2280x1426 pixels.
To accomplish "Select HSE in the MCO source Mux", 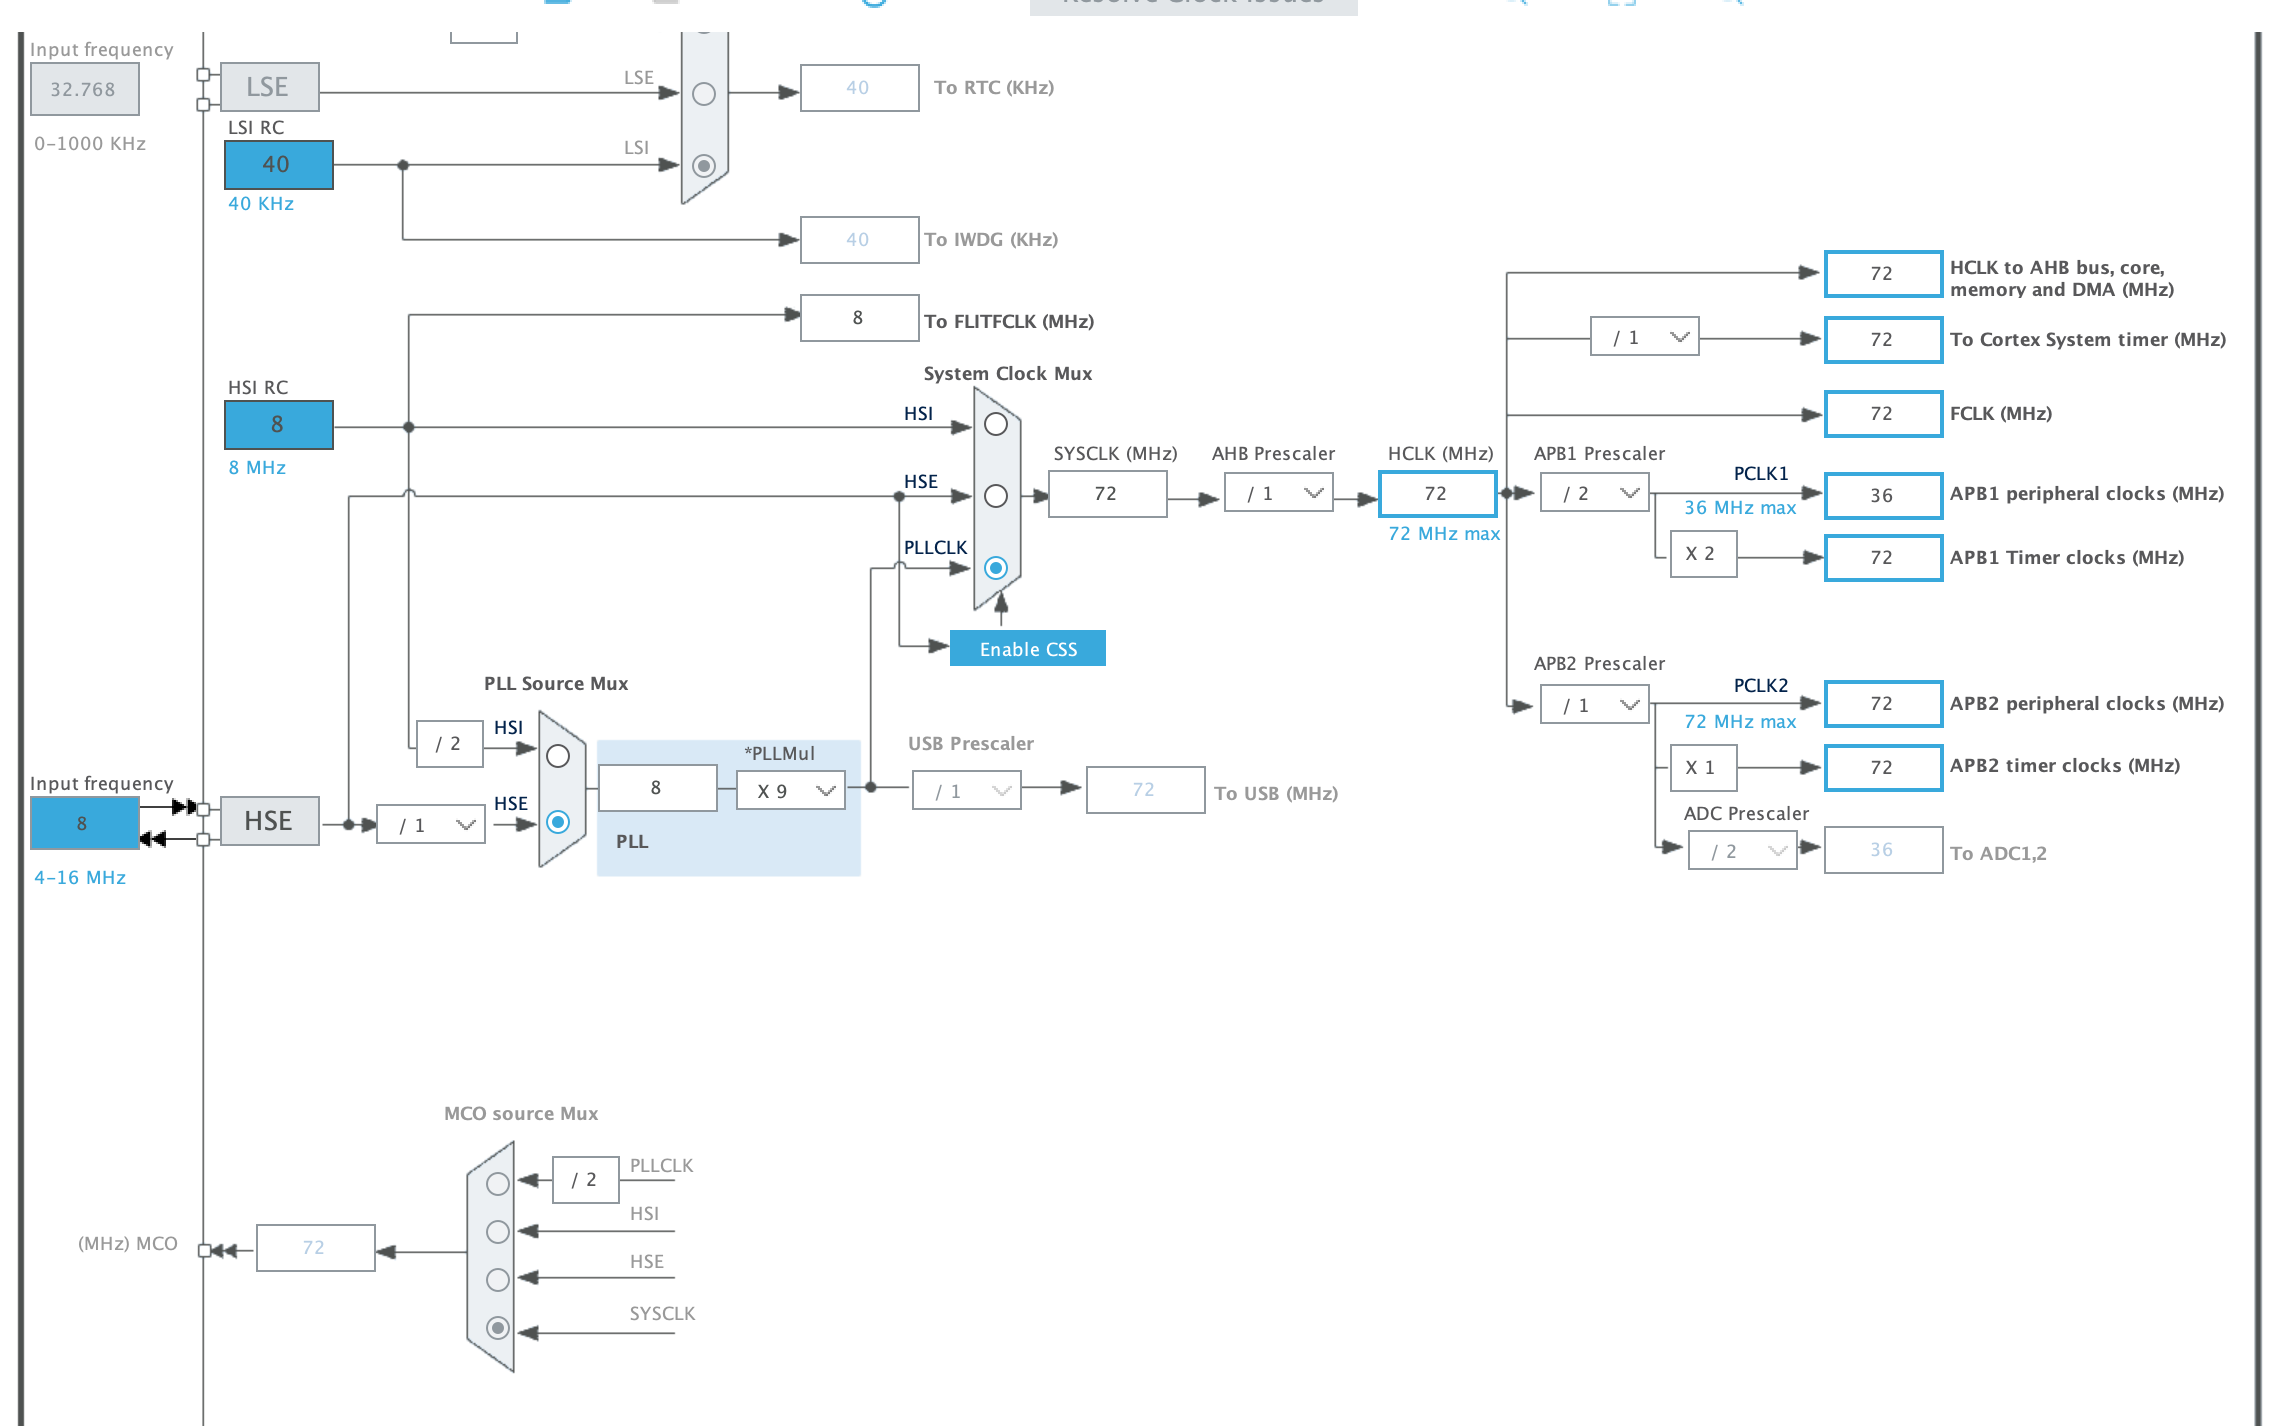I will pos(498,1280).
